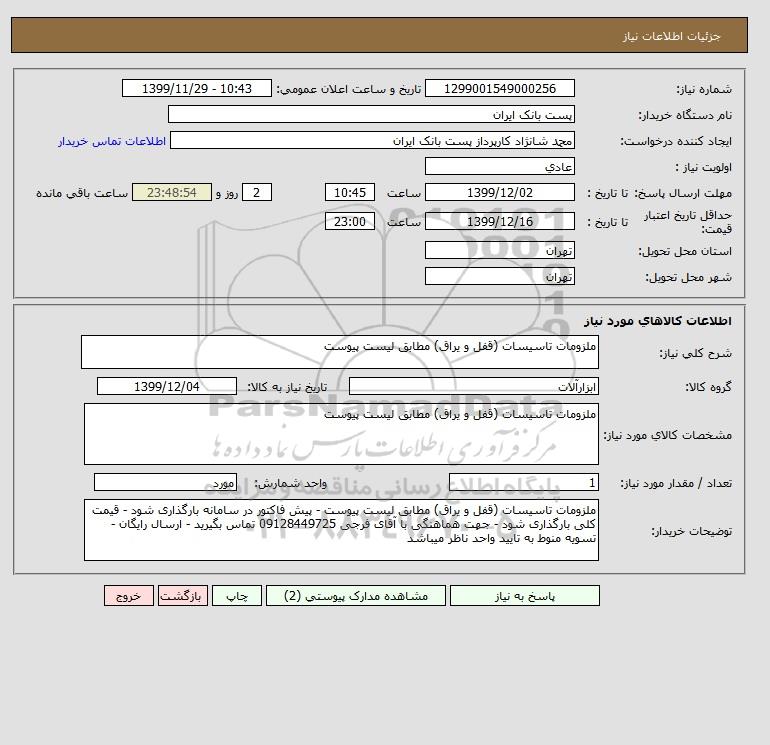This screenshot has height=745, width=770.
Task: Click the شهر محل تحویل label
Action: (688, 277)
